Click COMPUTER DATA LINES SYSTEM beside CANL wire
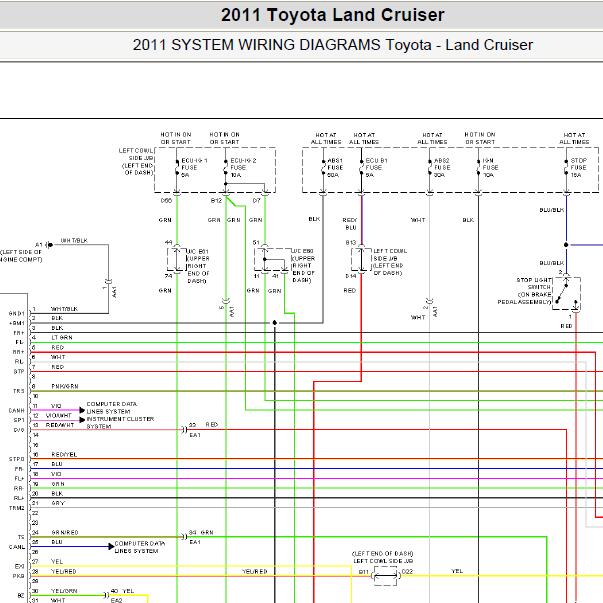This screenshot has width=603, height=603. coord(140,547)
